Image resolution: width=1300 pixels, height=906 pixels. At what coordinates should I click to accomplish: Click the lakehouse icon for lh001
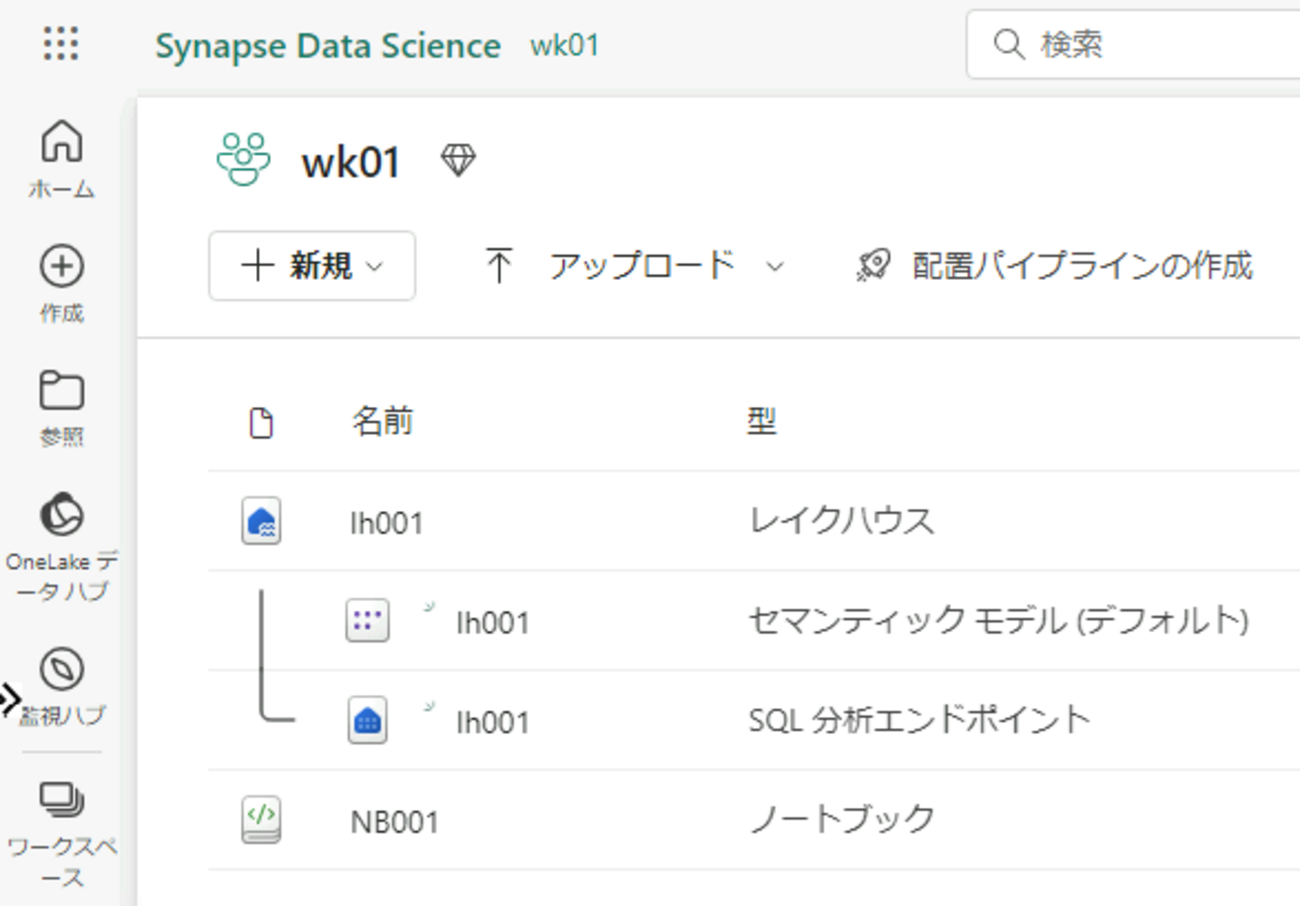pos(261,521)
